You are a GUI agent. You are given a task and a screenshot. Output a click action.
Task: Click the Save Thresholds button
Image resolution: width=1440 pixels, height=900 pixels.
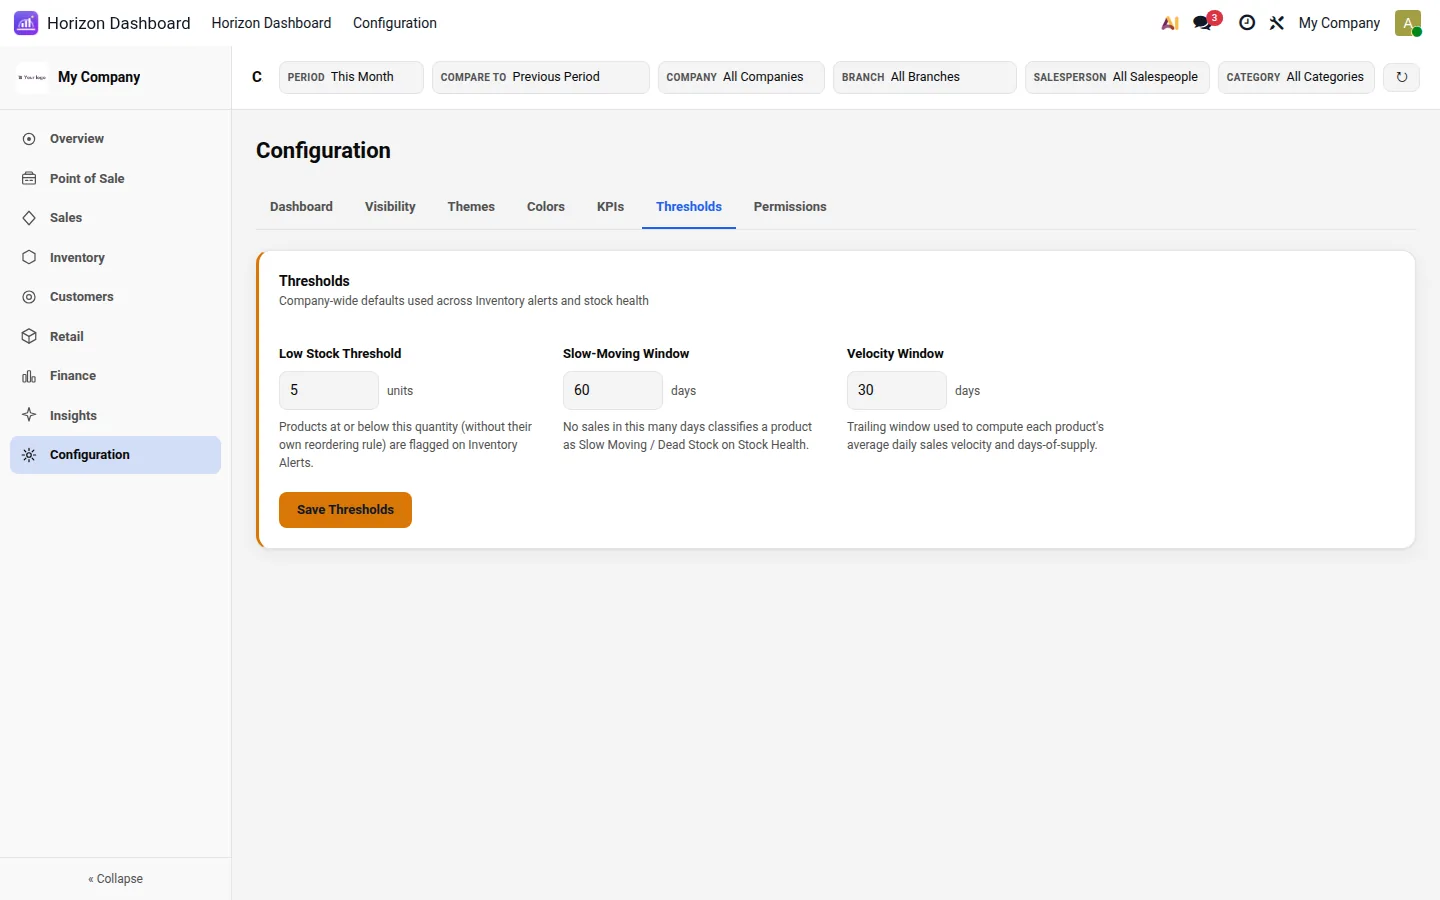click(345, 510)
